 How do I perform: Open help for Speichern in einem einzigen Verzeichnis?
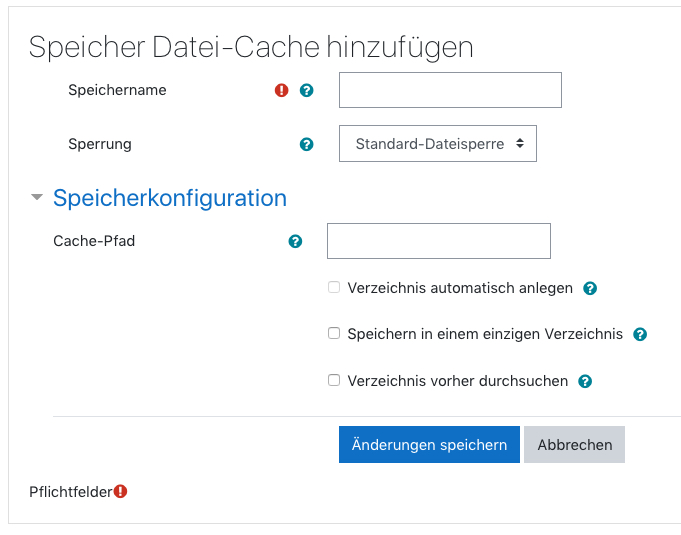(640, 334)
